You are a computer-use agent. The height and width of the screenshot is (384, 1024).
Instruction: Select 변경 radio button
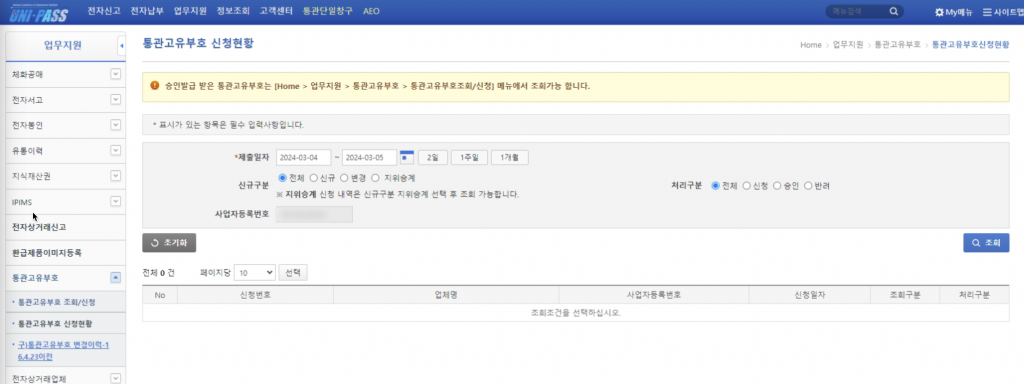(x=344, y=177)
